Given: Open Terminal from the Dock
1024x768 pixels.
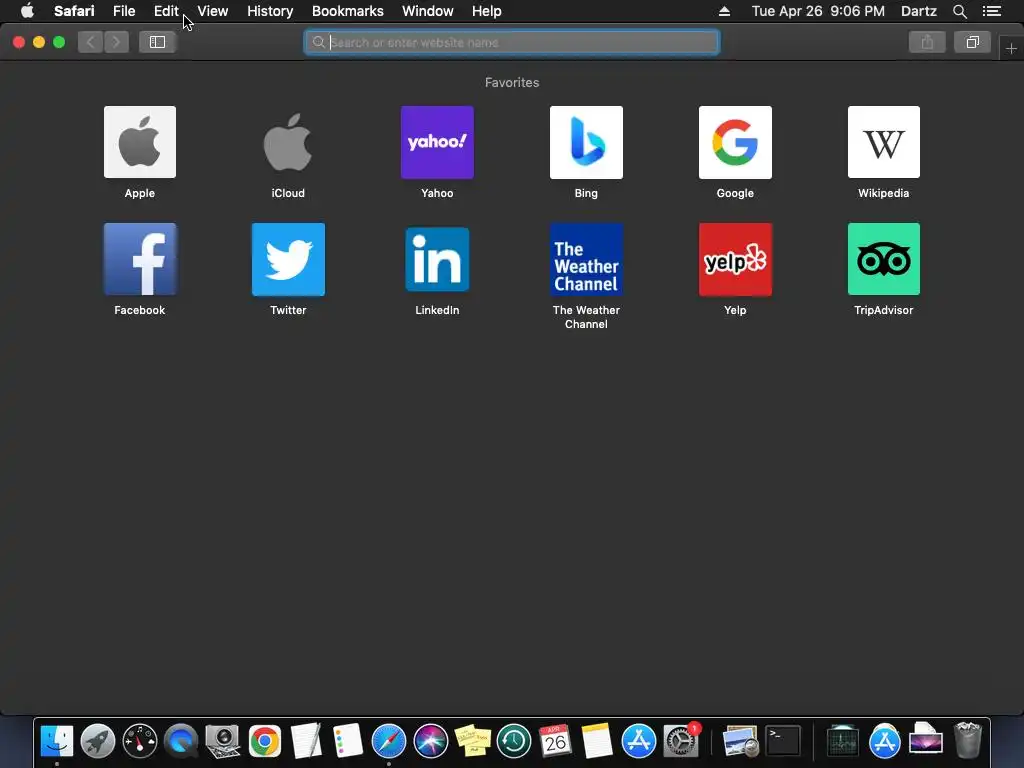Looking at the screenshot, I should [782, 741].
